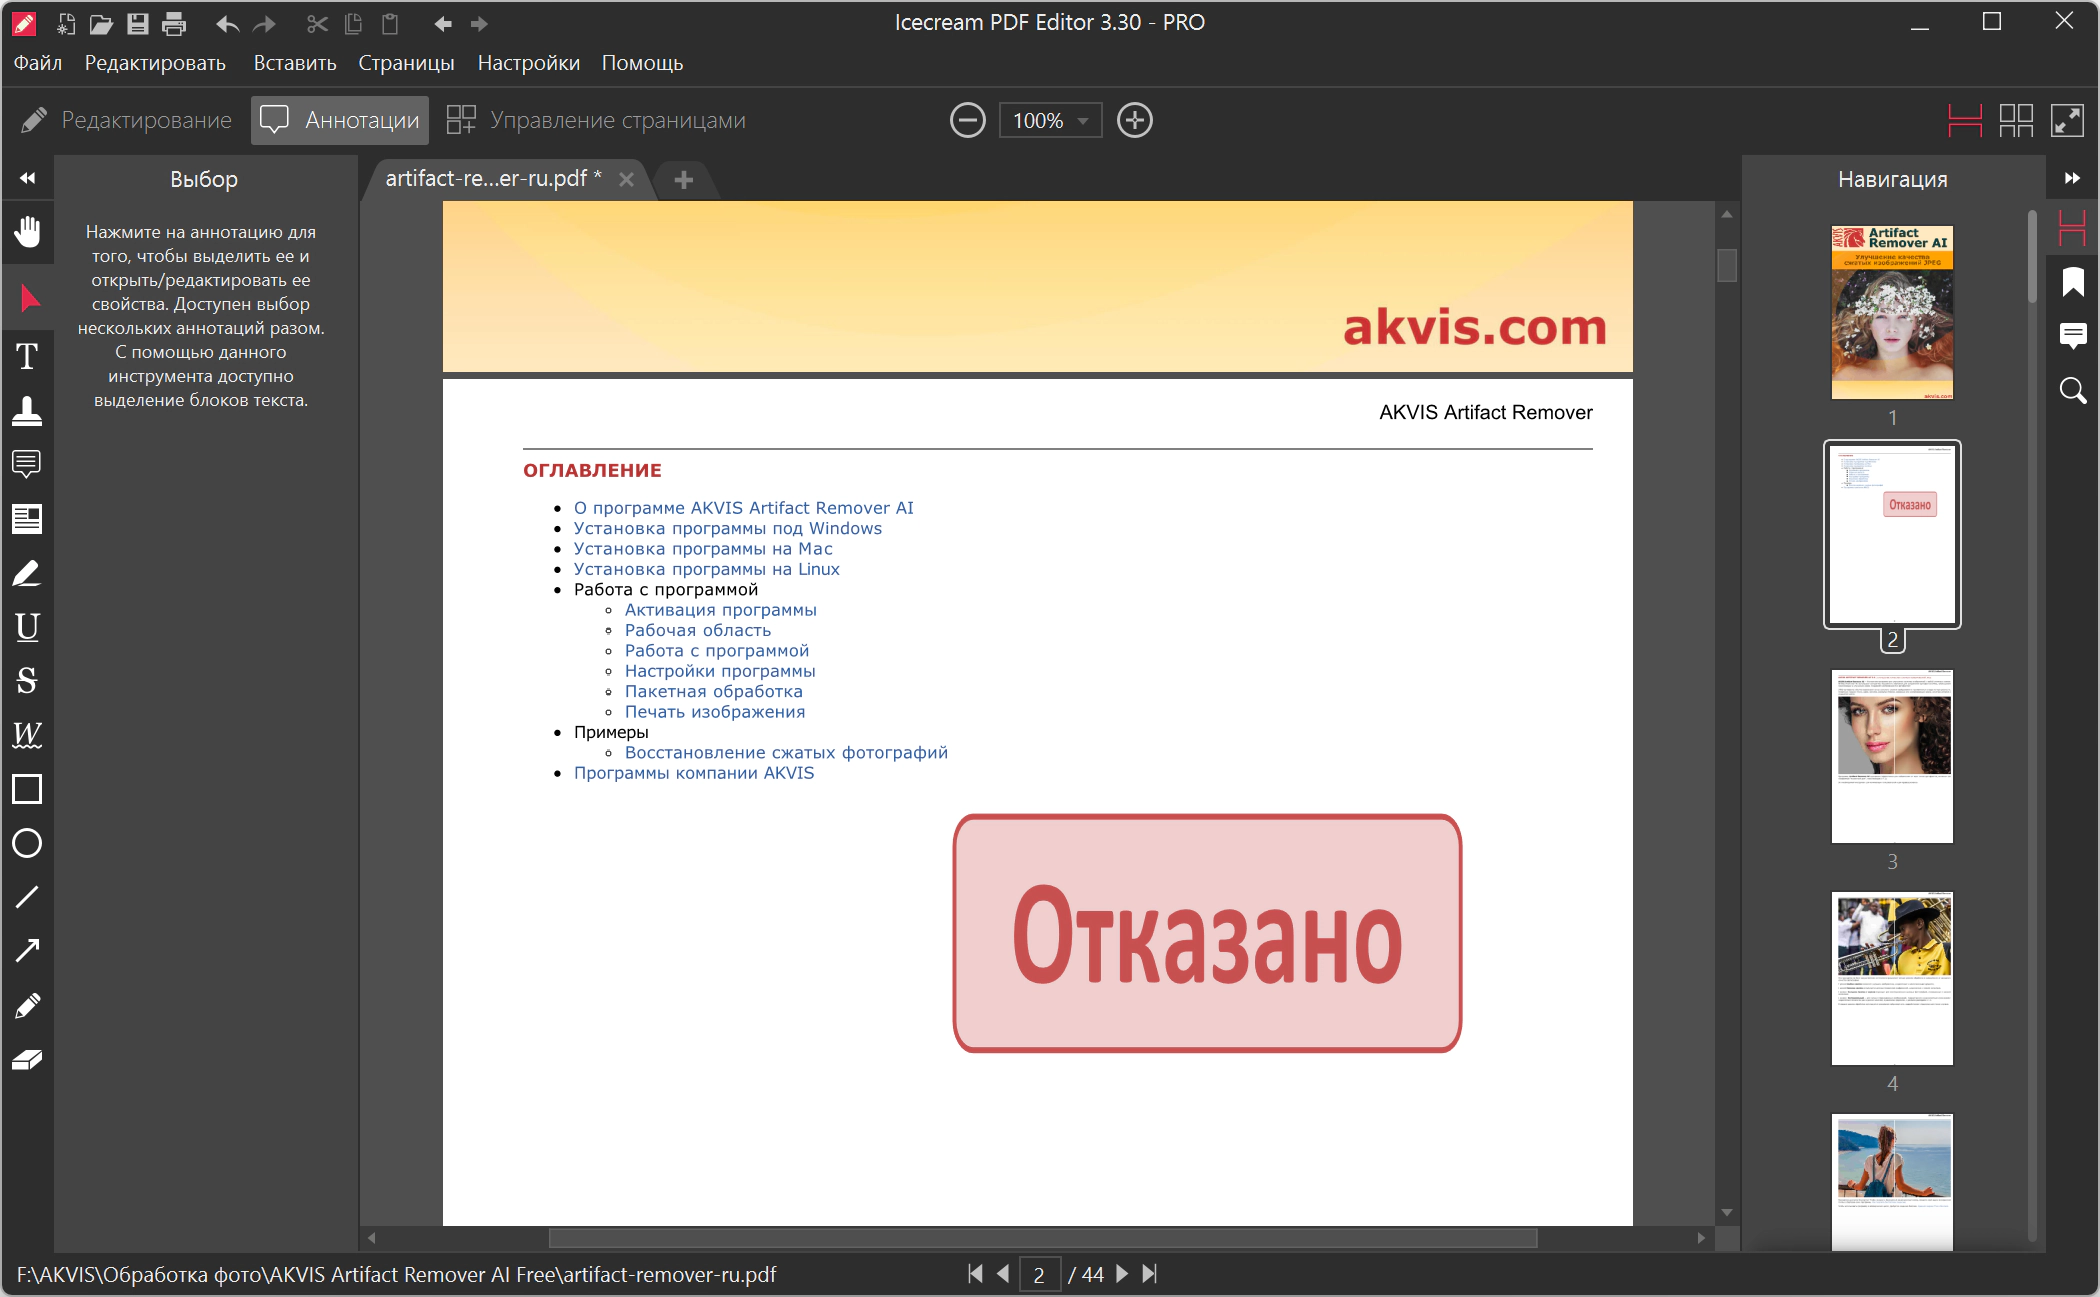Select the Rectangle shape tool

pos(27,789)
